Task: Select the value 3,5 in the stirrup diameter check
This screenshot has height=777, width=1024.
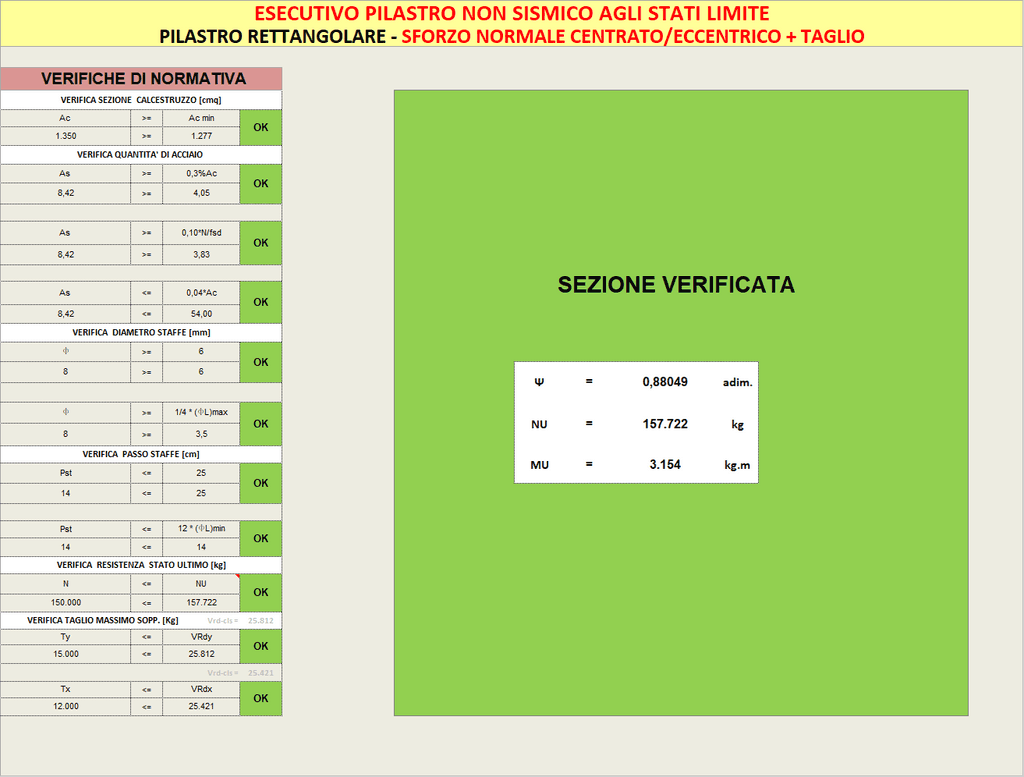Action: pyautogui.click(x=201, y=434)
